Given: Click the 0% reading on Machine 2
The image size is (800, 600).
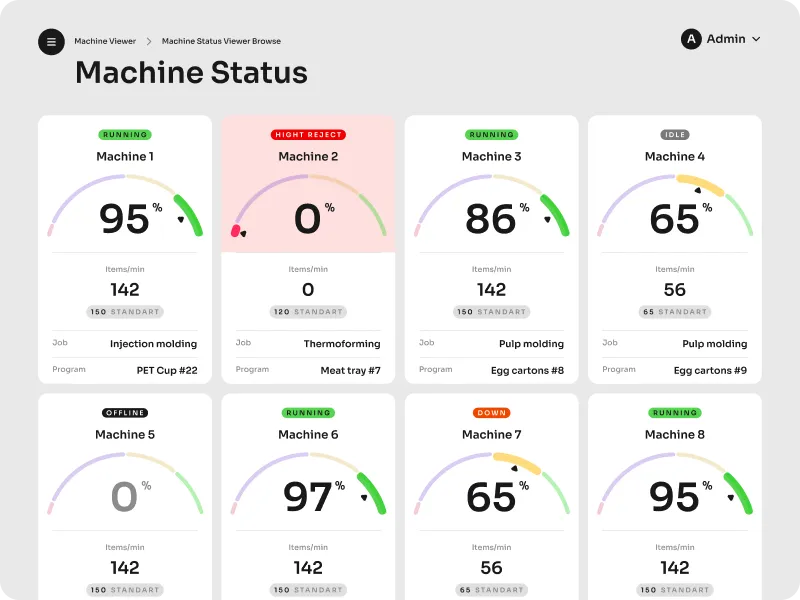Looking at the screenshot, I should (x=314, y=218).
